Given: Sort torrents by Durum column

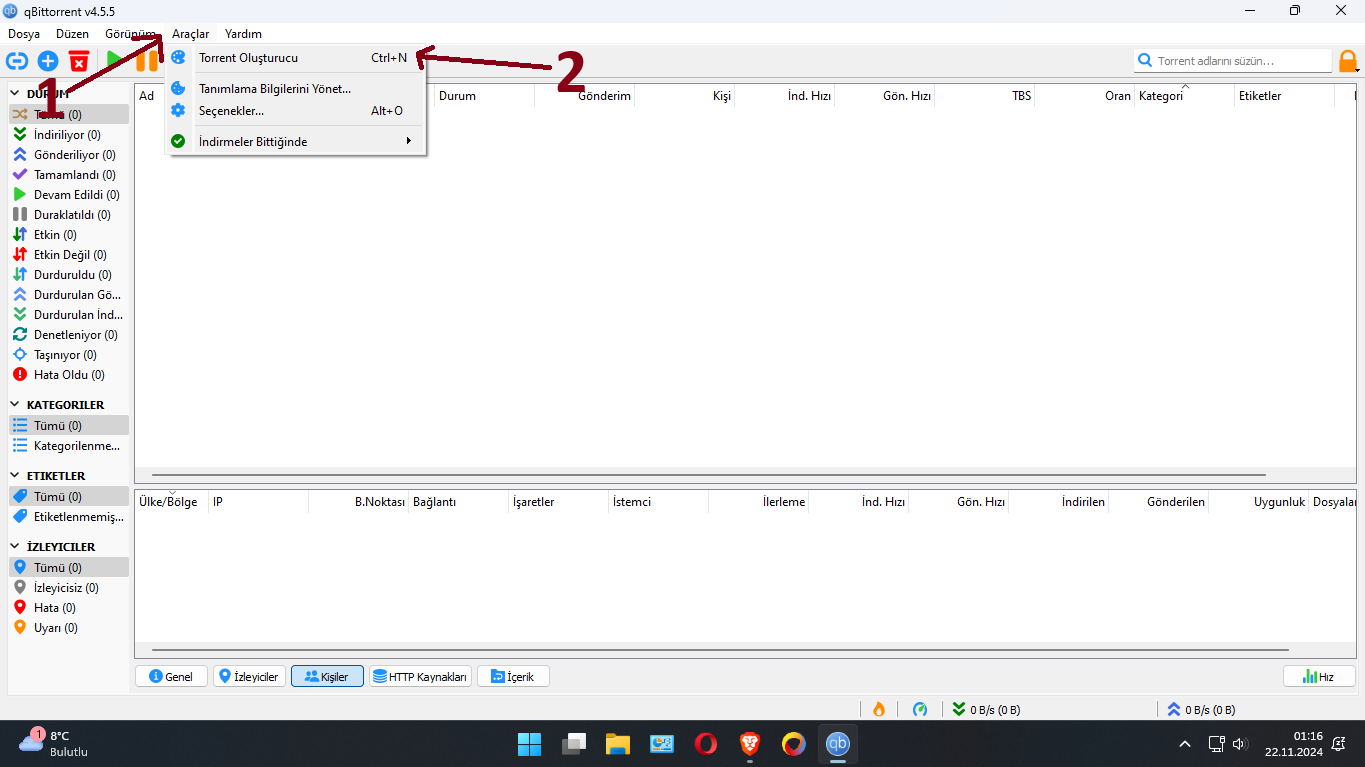Looking at the screenshot, I should coord(484,96).
